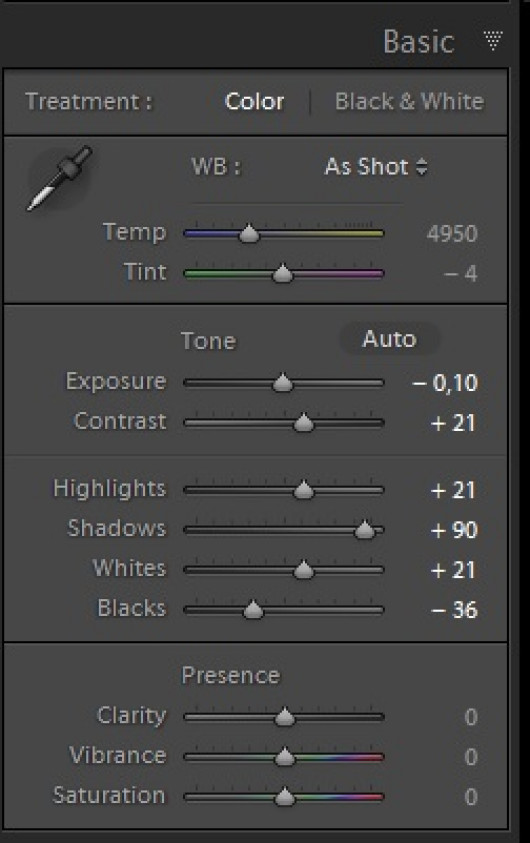
Task: Click the Basic panel title
Action: (419, 41)
